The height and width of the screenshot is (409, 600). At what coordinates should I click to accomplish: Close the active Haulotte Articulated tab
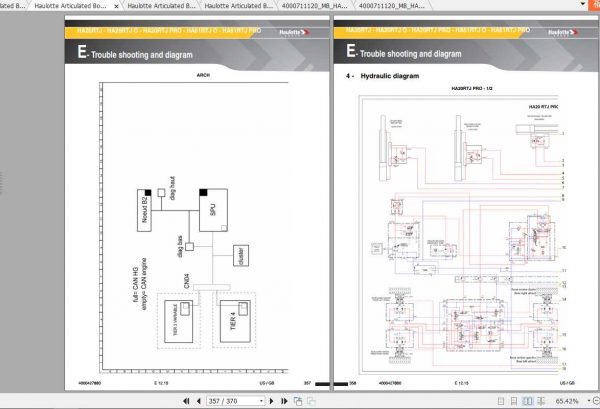pyautogui.click(x=116, y=6)
